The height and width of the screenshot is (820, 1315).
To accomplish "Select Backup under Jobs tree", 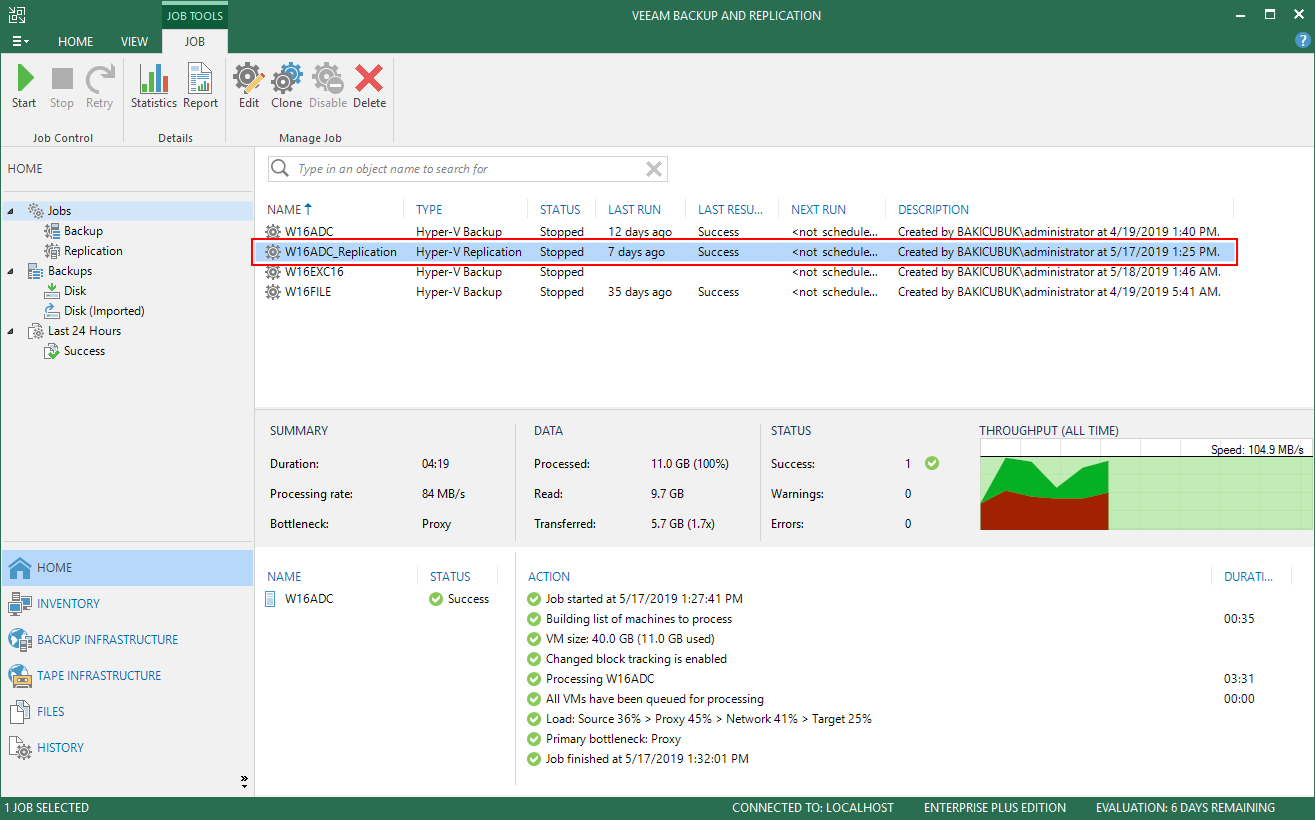I will click(83, 231).
